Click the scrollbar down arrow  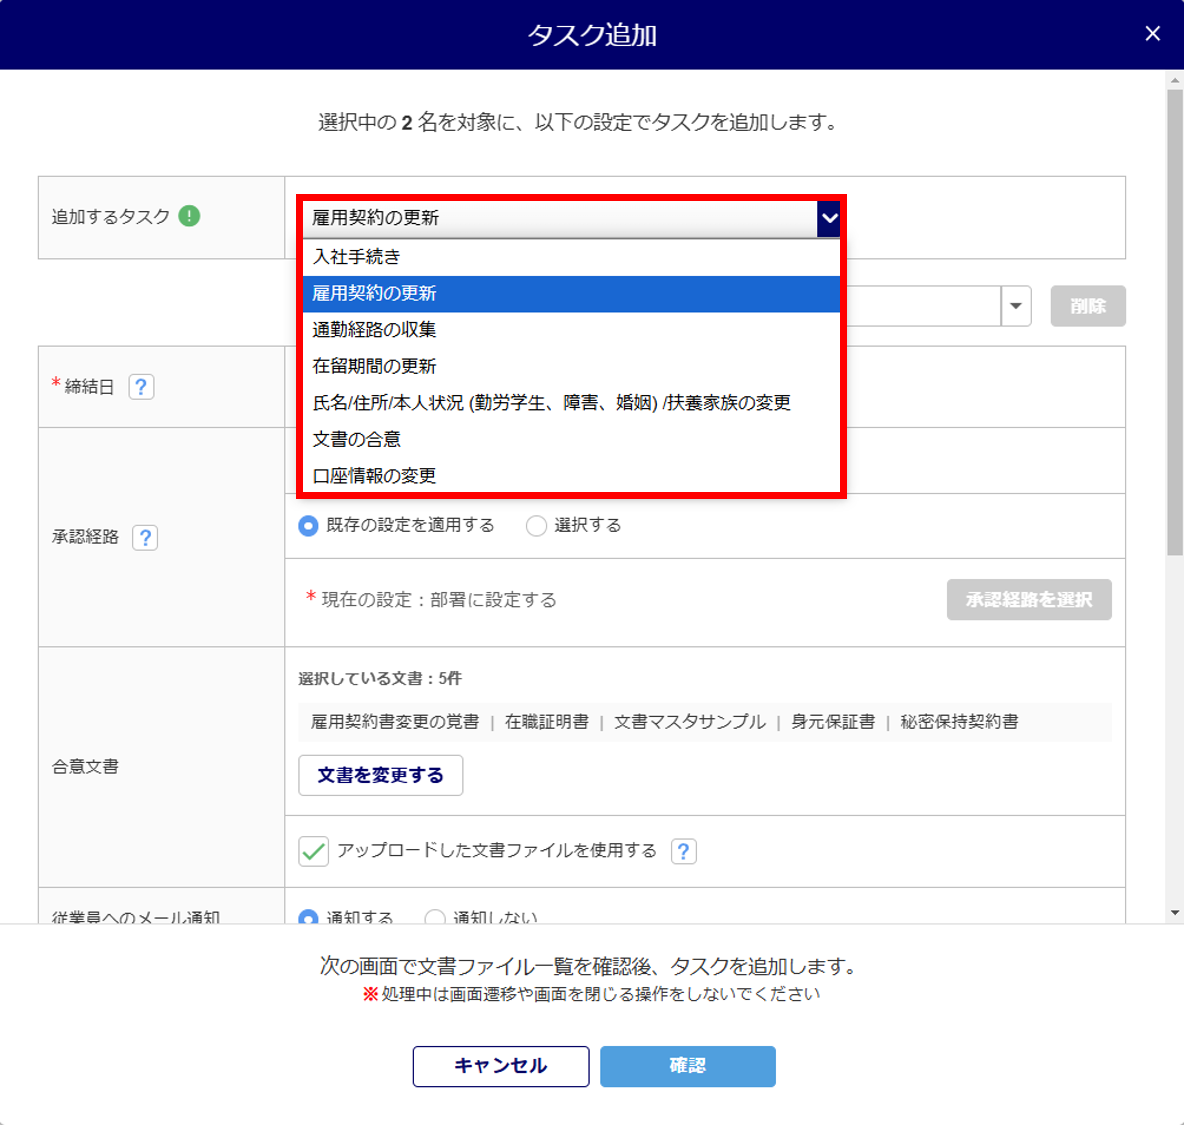click(1174, 913)
